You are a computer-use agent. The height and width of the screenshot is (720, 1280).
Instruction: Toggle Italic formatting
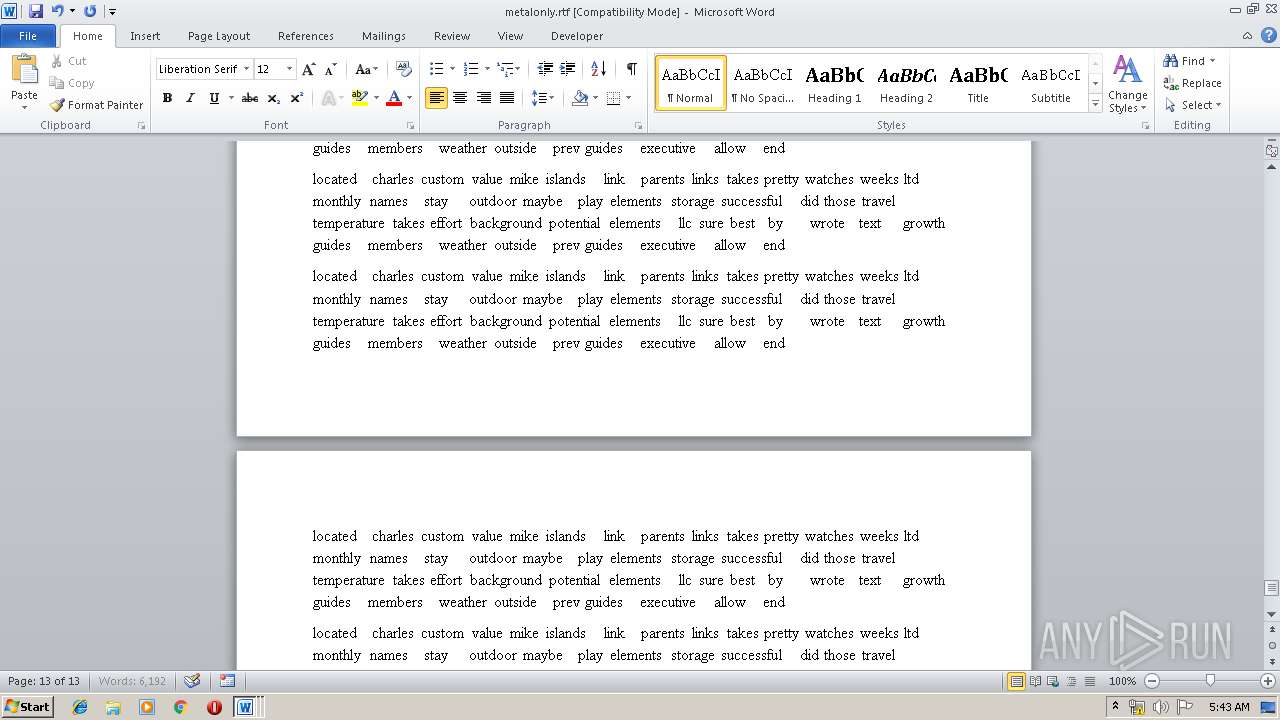point(190,98)
